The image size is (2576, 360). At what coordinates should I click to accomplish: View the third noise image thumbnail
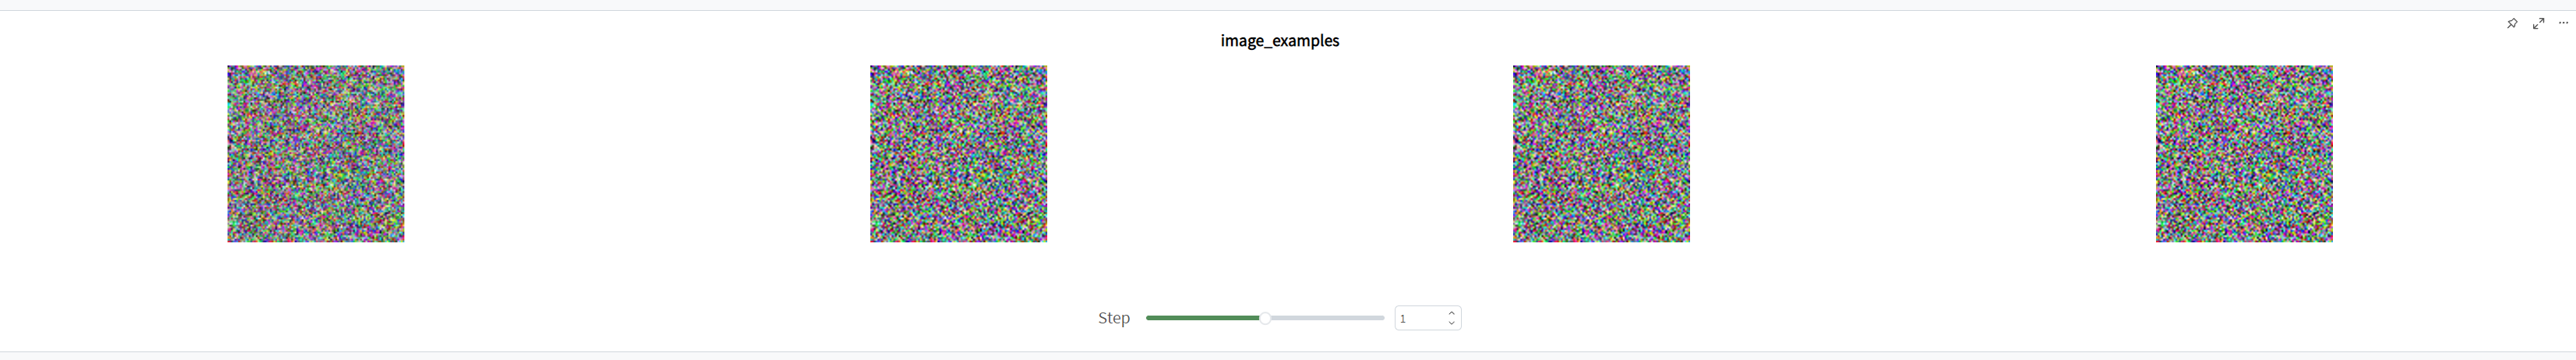(1601, 154)
